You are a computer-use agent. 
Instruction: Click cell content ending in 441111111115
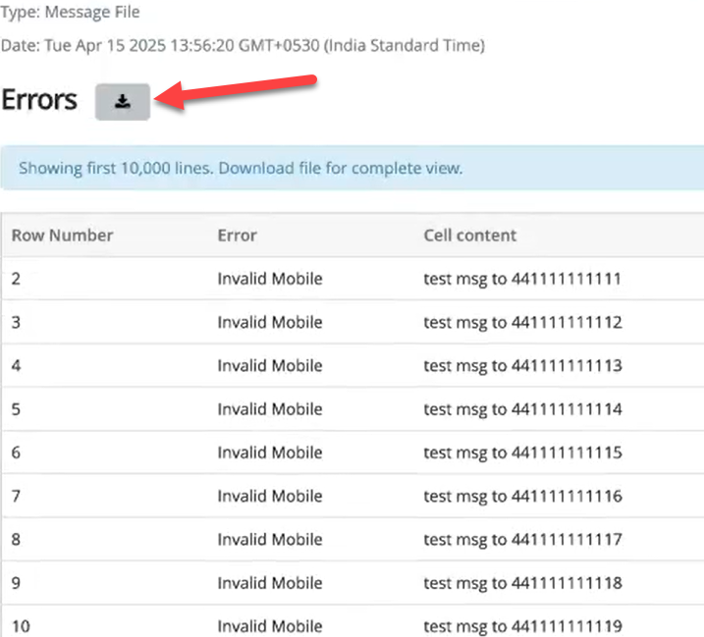(522, 453)
